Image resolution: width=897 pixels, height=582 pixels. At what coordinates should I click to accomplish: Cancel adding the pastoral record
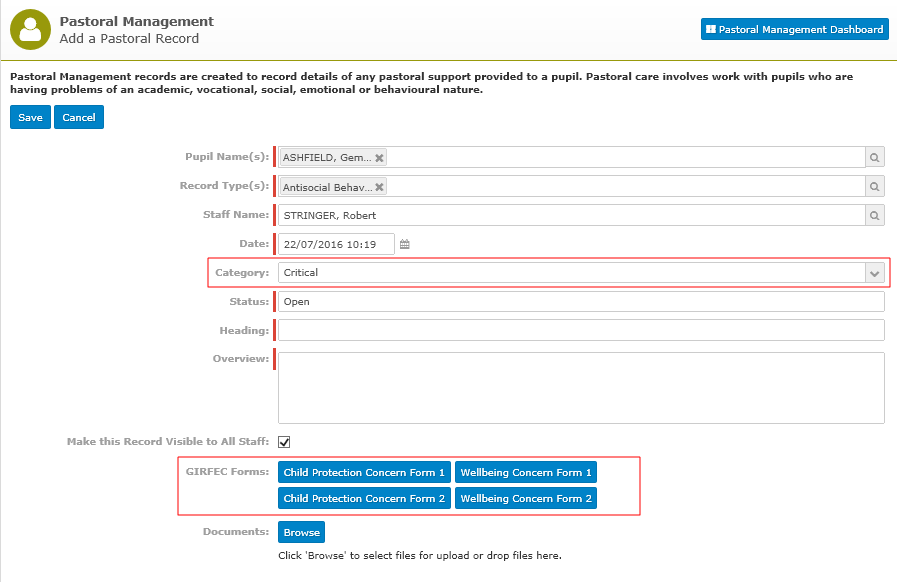(79, 117)
